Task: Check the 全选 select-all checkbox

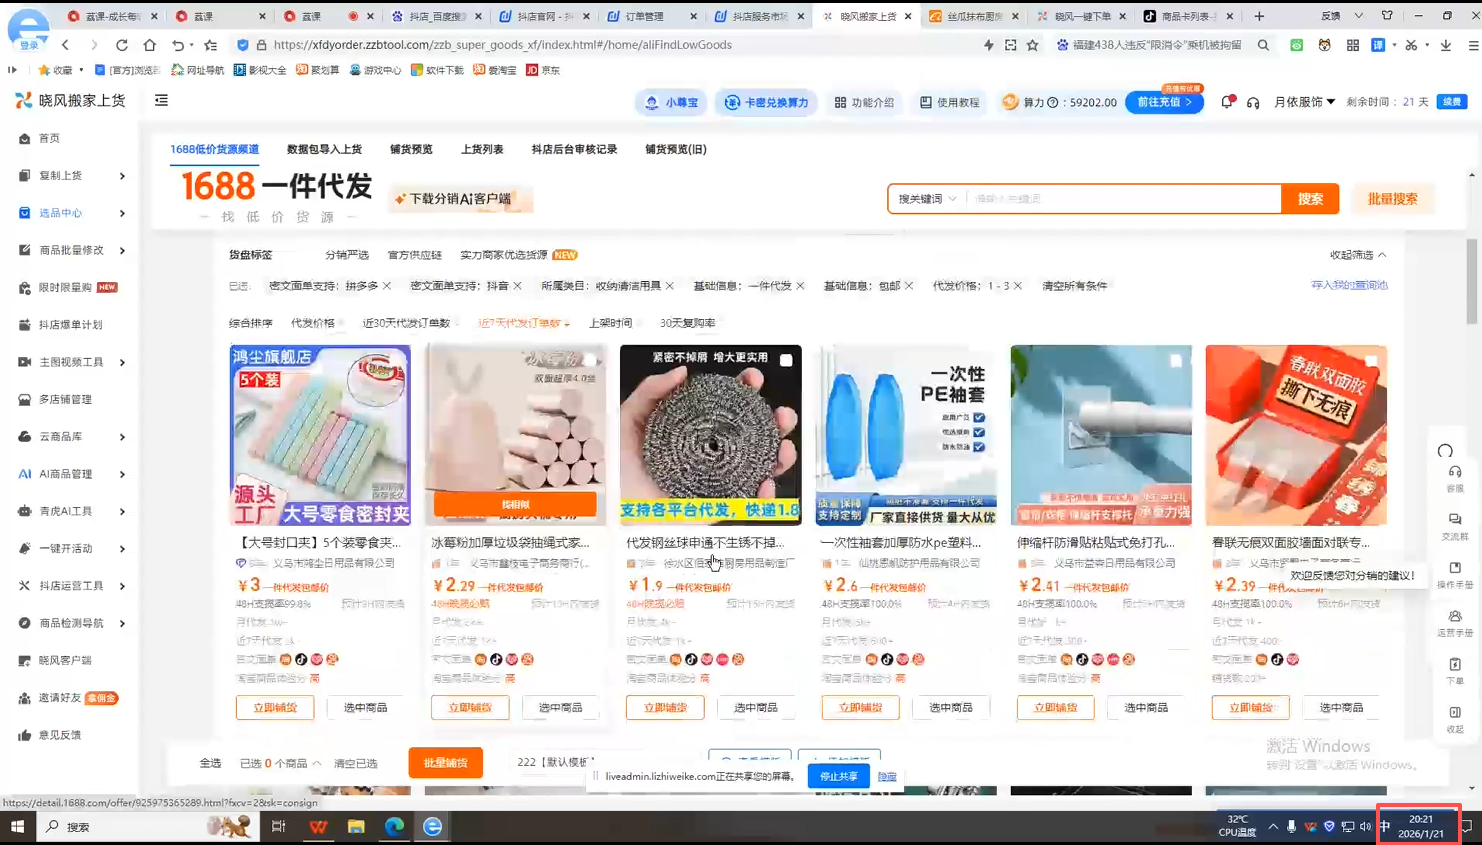Action: pyautogui.click(x=211, y=762)
